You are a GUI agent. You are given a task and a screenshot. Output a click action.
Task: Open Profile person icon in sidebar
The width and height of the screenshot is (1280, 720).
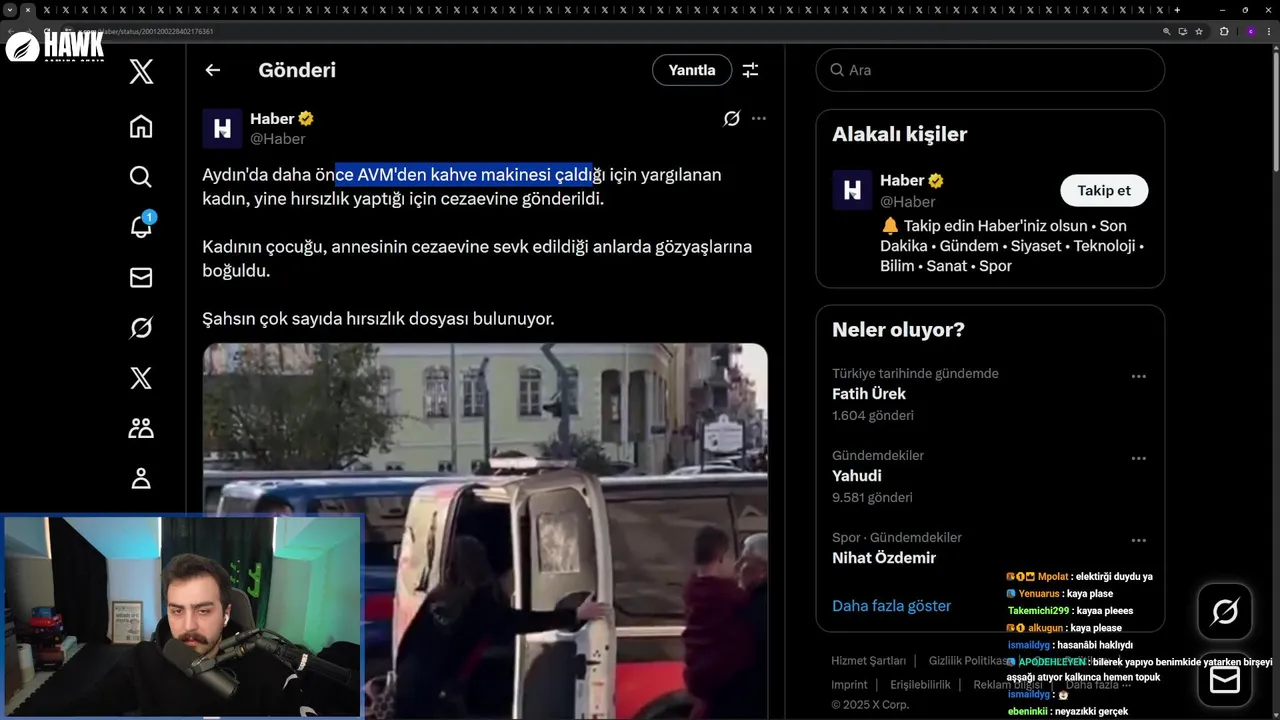141,478
